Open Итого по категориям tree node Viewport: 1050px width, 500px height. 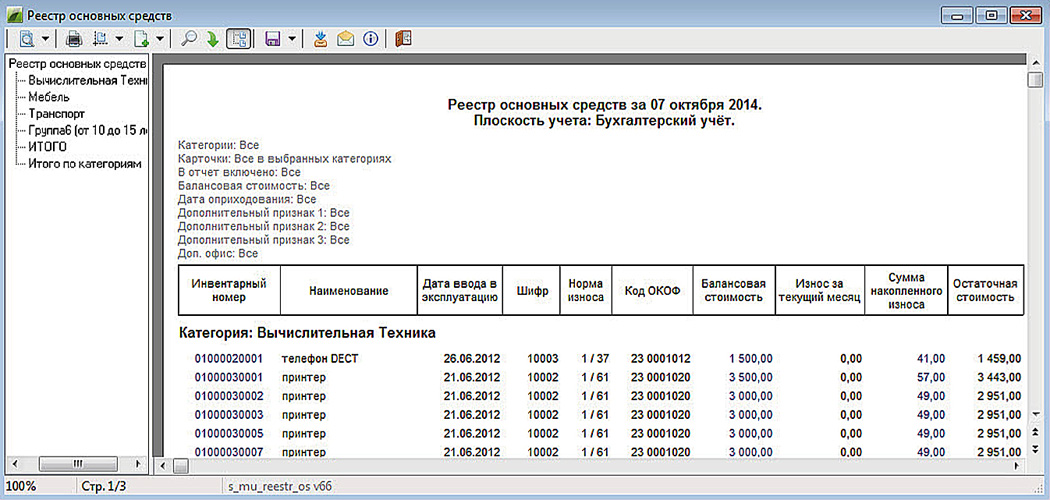coord(84,163)
